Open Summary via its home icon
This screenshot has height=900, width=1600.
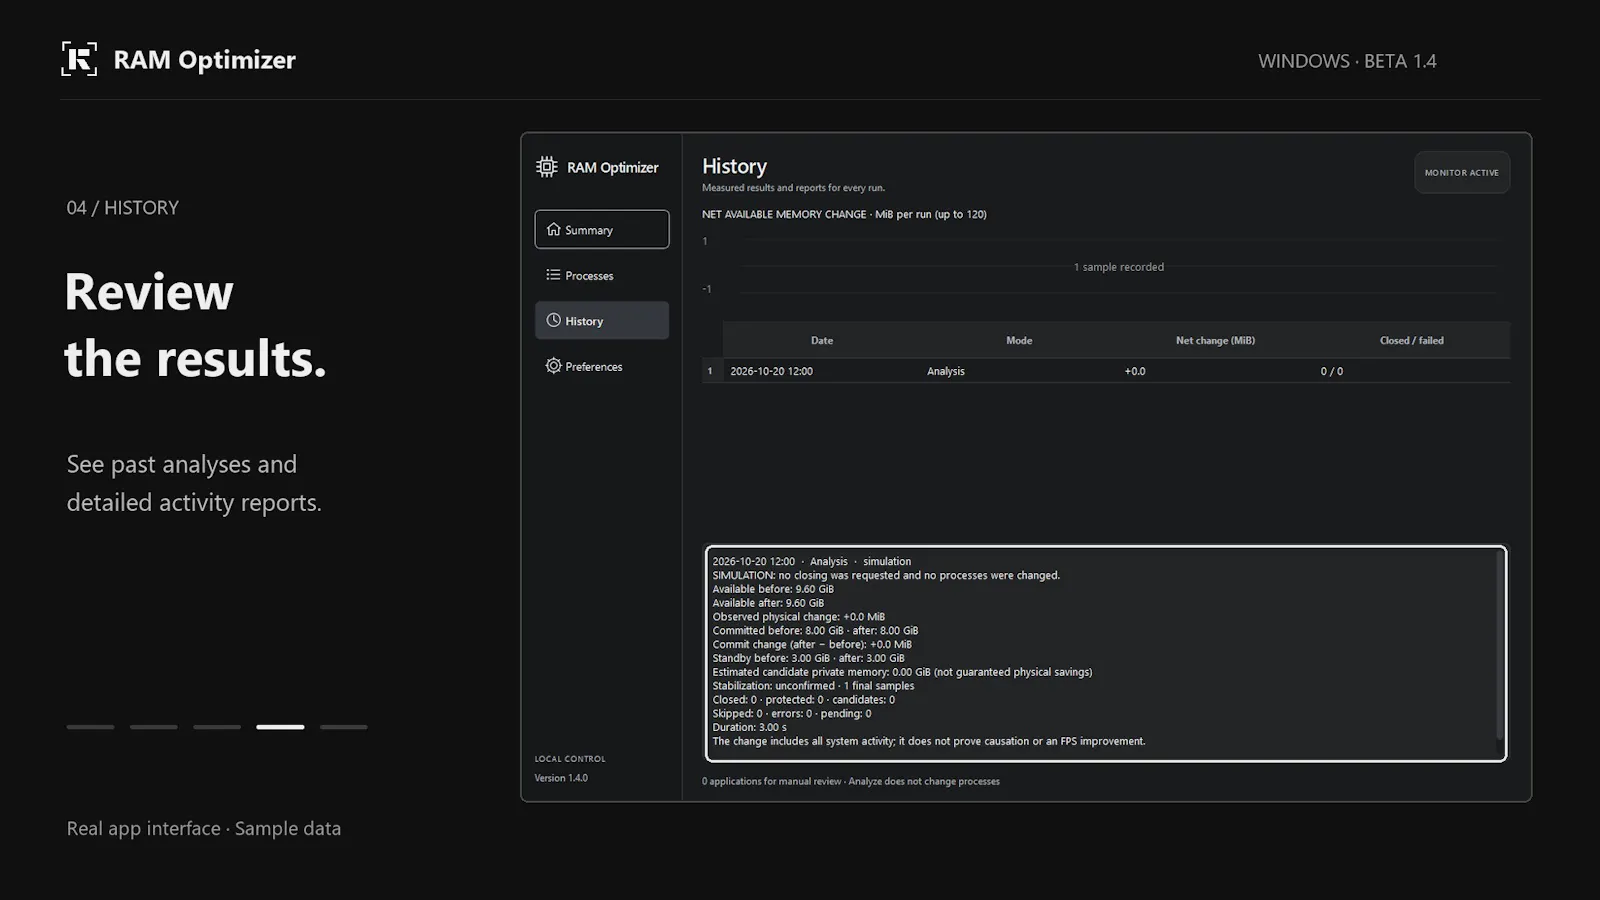pyautogui.click(x=553, y=229)
